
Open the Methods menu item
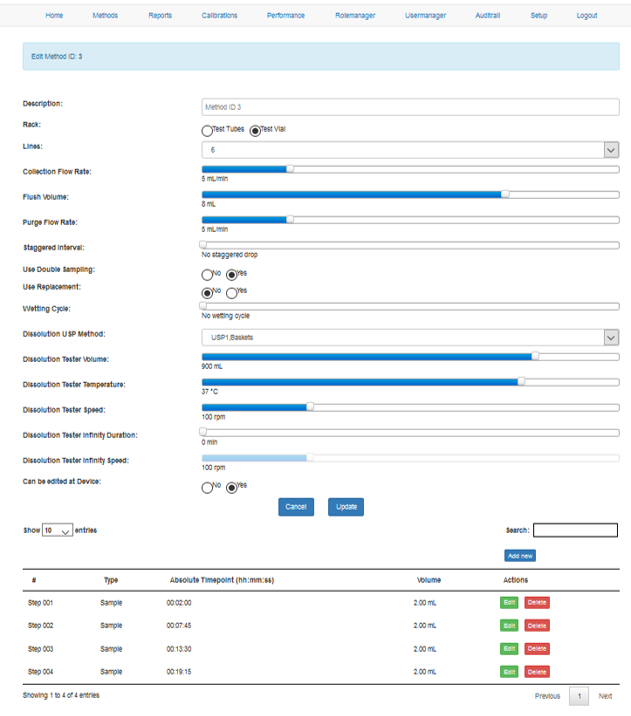(105, 16)
